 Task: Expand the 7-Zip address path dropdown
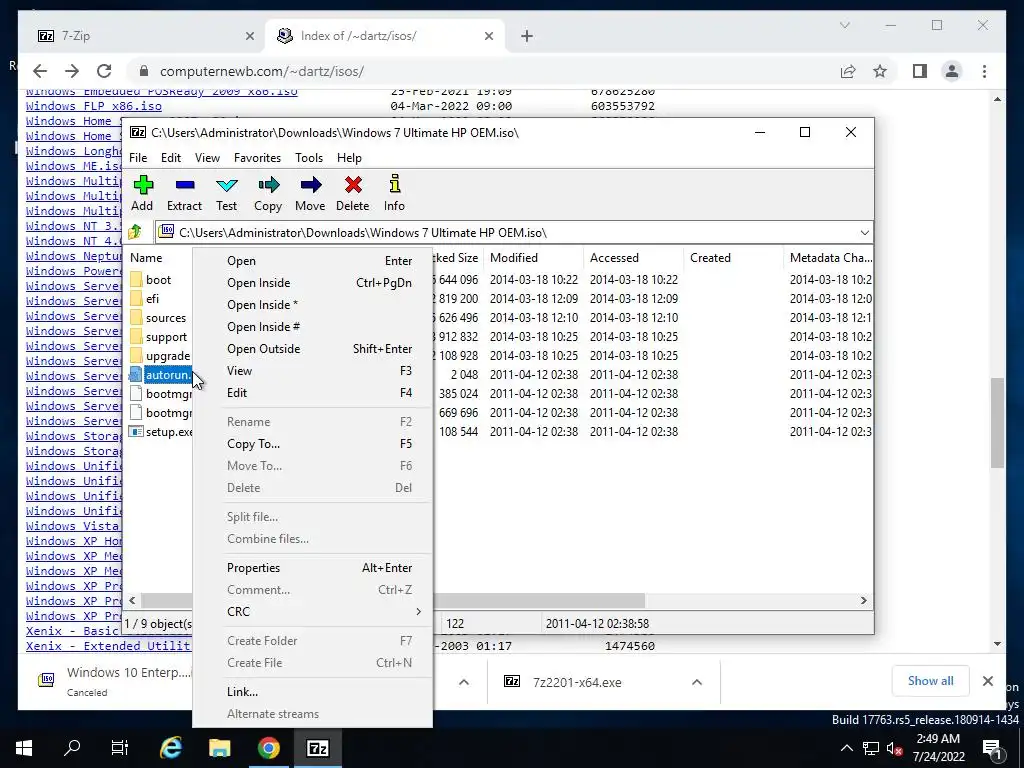(x=865, y=232)
